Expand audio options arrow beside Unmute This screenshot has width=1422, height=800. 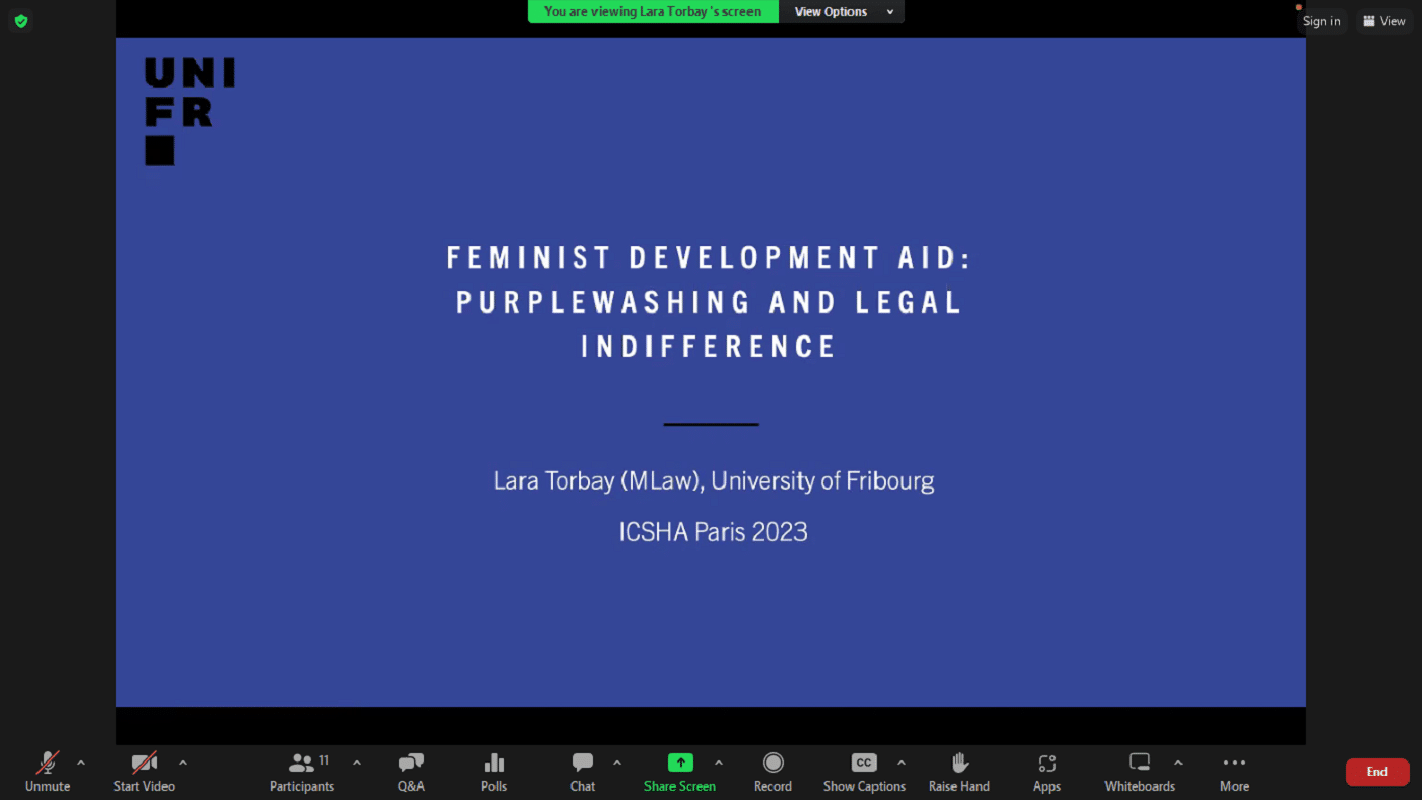81,763
